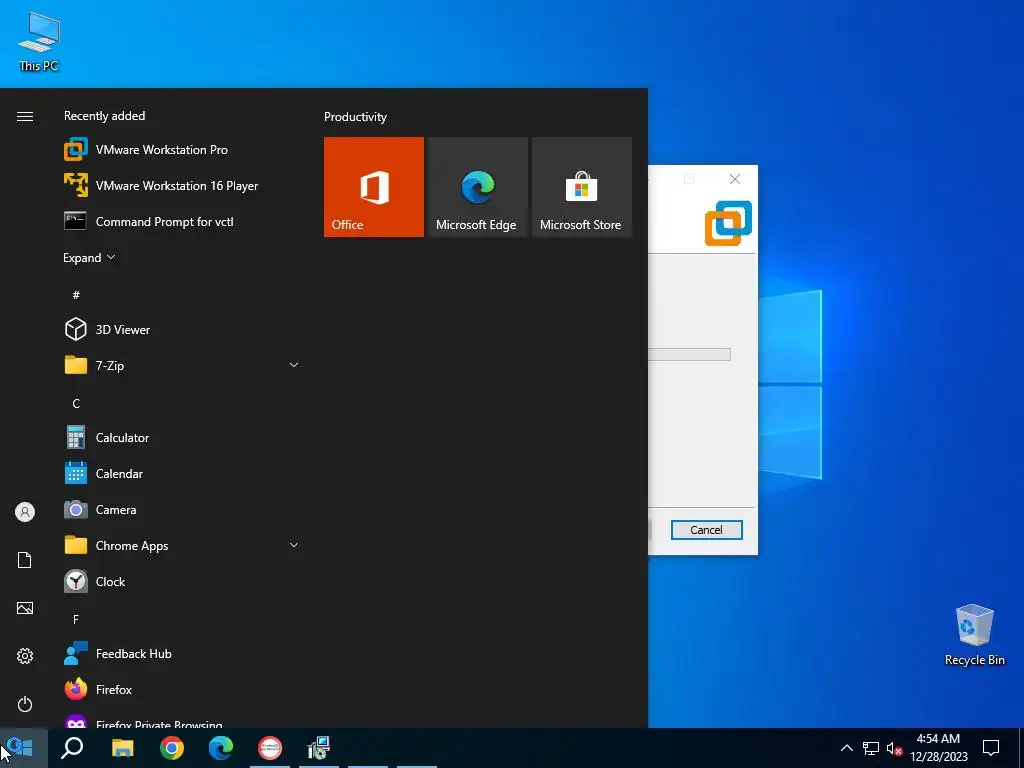Click the installer progress bar
The image size is (1024, 768).
(689, 355)
